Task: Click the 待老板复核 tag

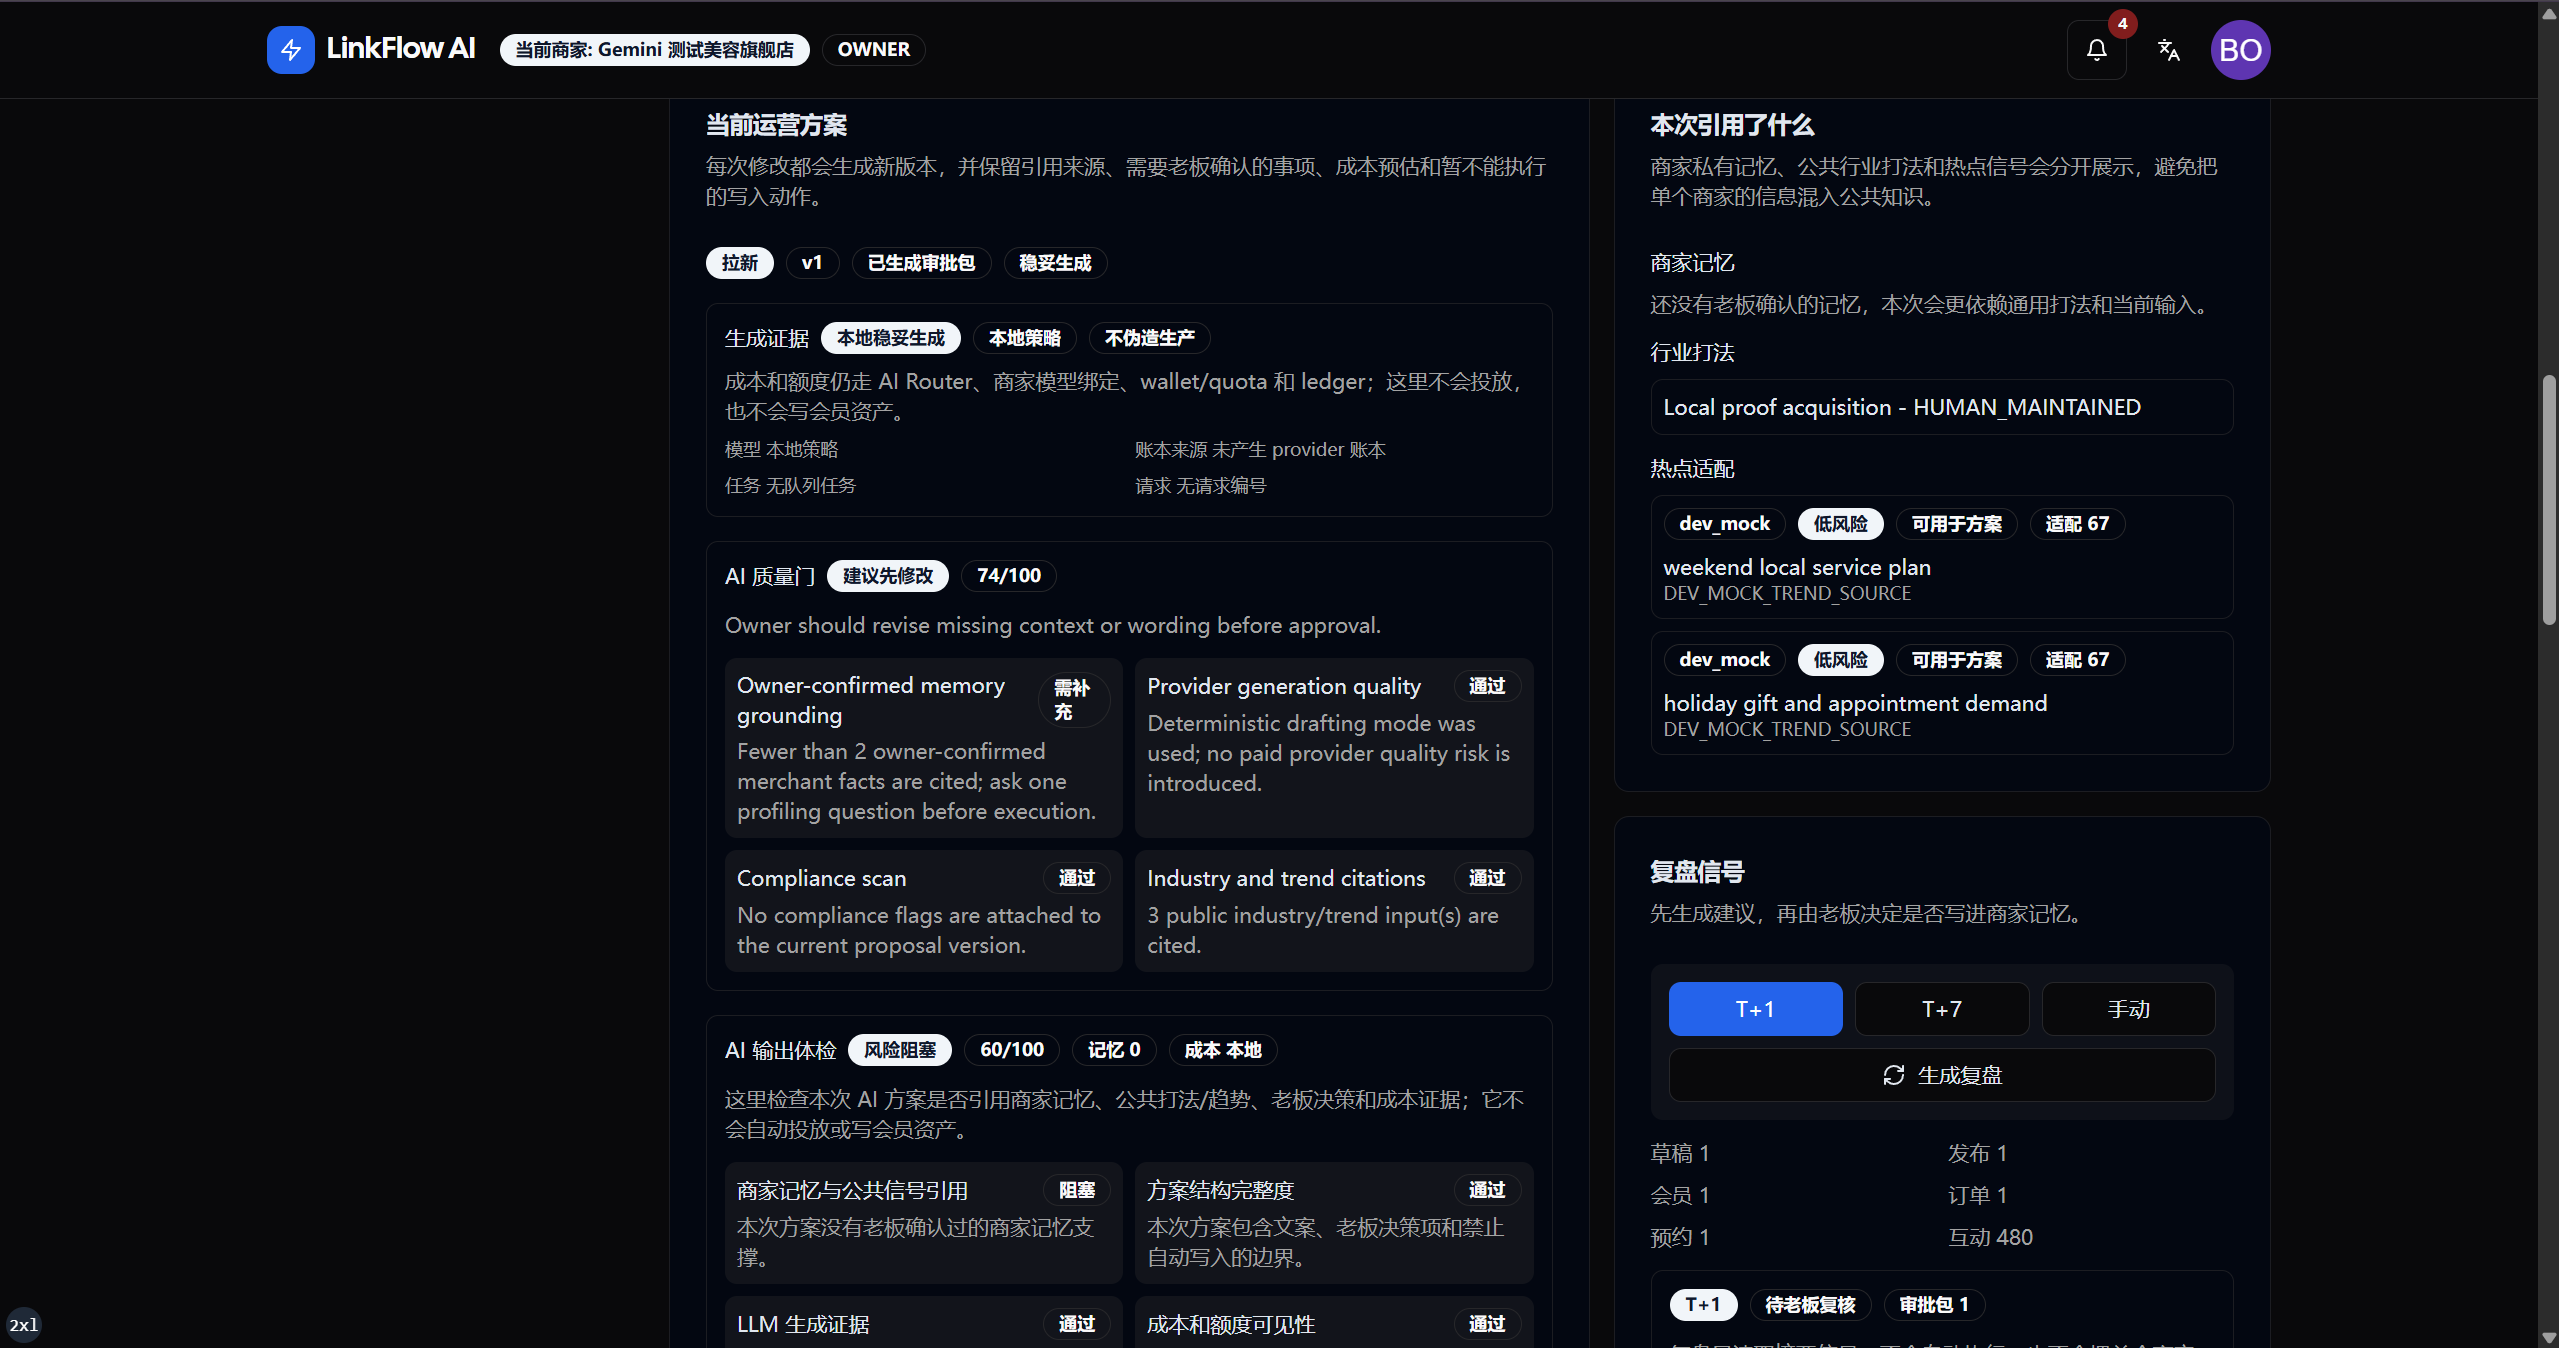Action: 1810,1305
